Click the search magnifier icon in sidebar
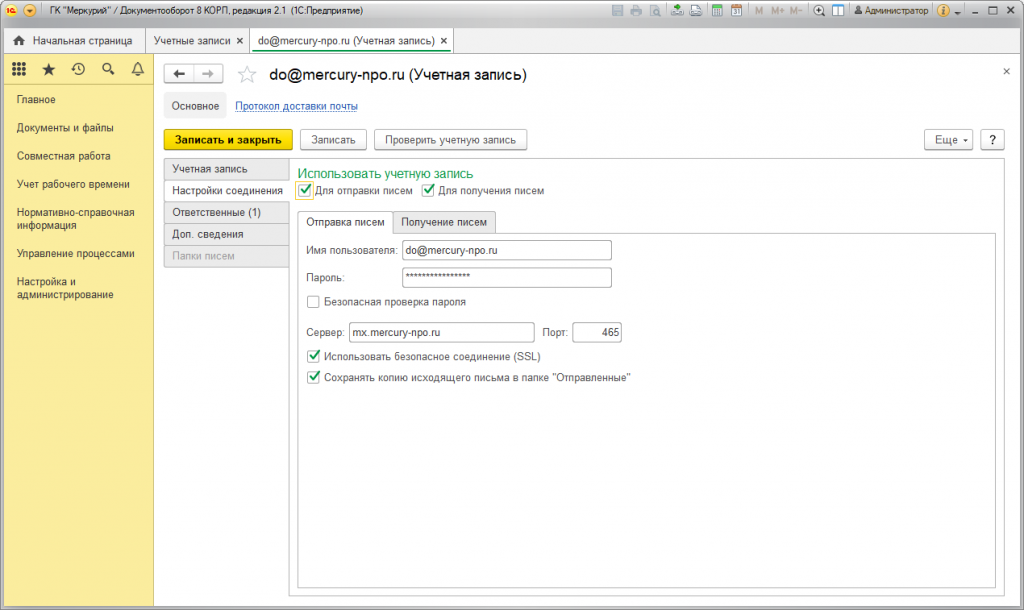The height and width of the screenshot is (610, 1024). coord(108,69)
